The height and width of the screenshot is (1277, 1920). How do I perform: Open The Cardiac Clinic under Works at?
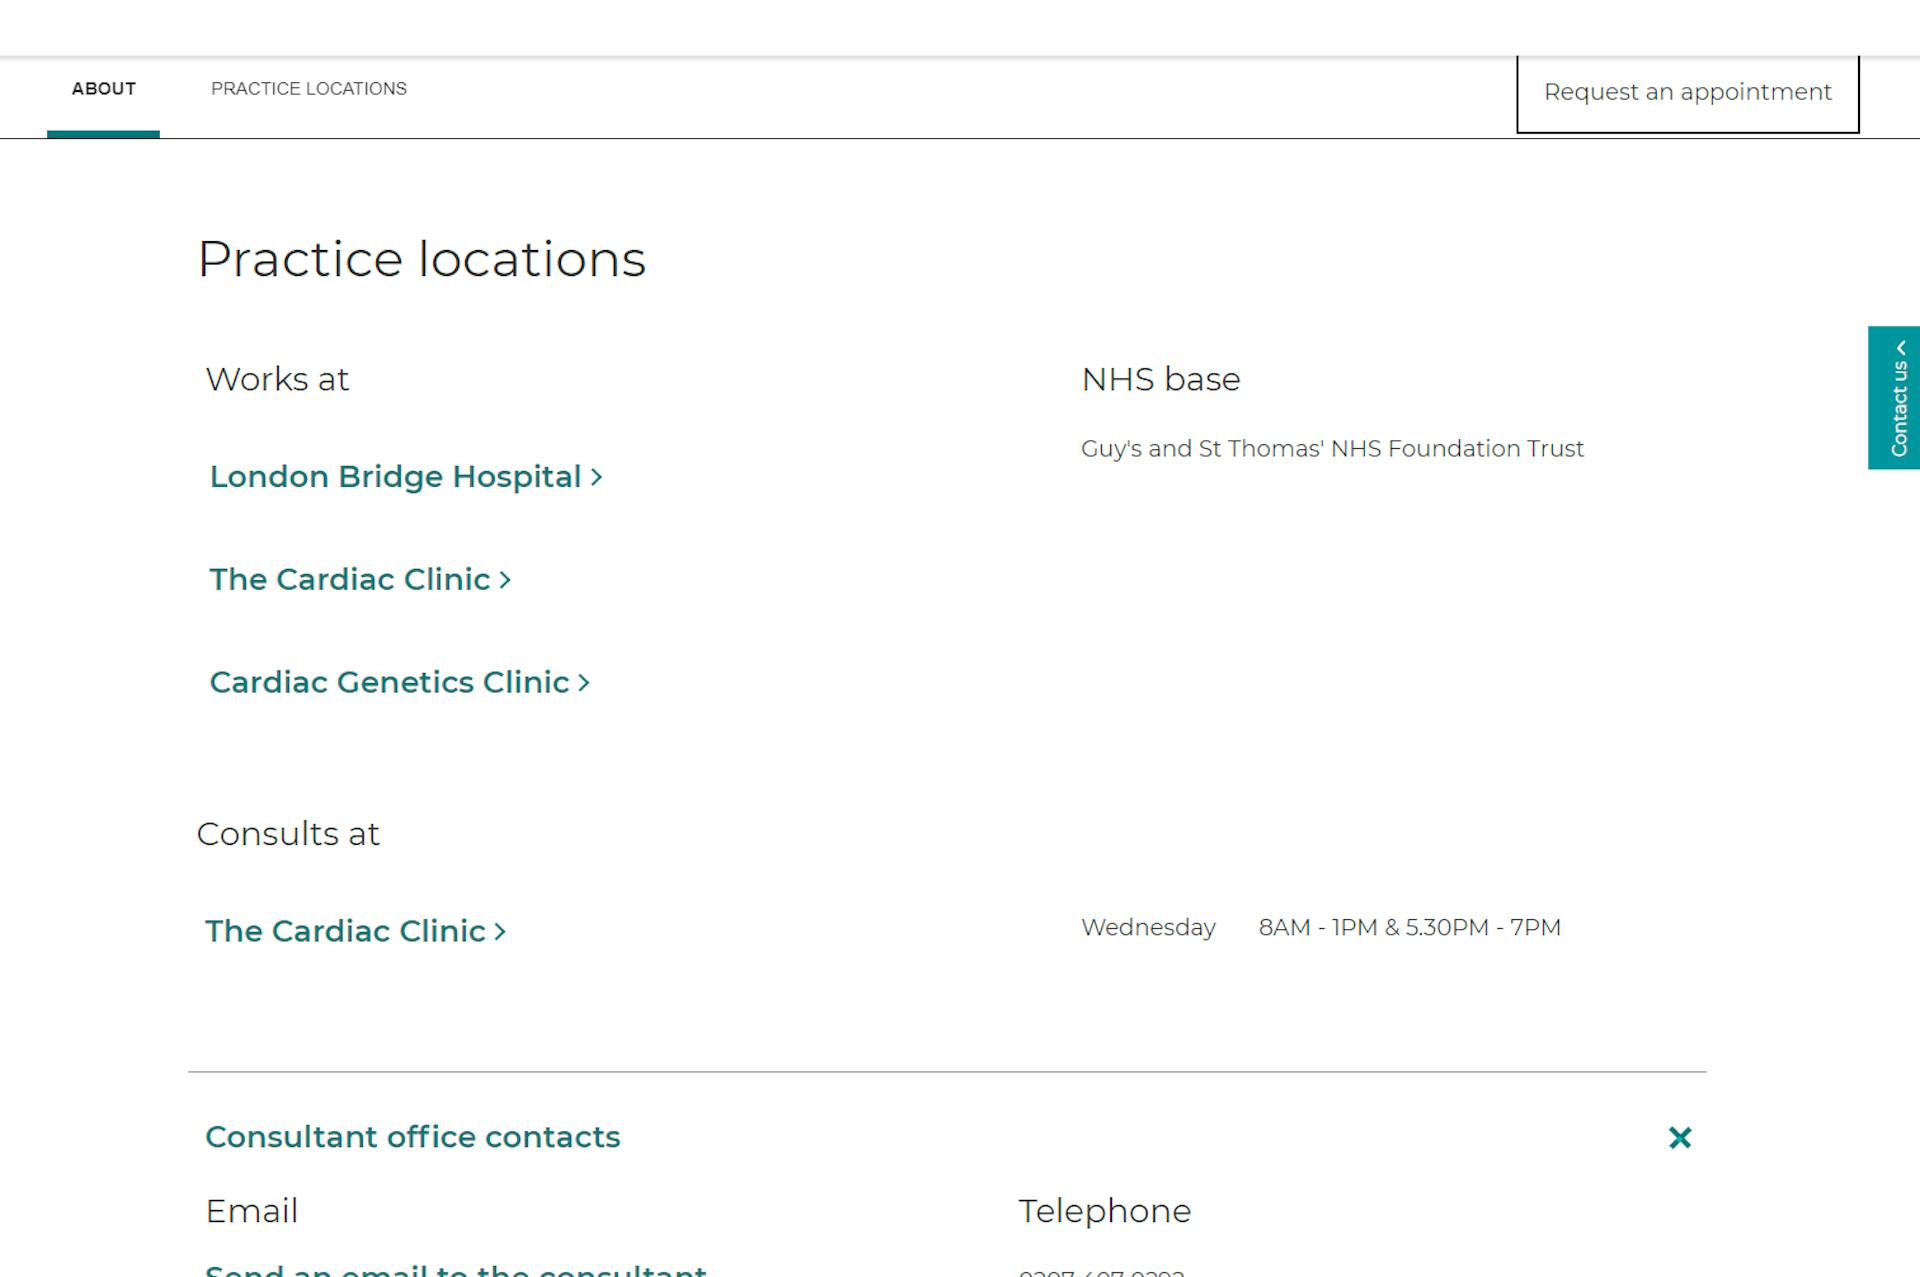pyautogui.click(x=349, y=580)
